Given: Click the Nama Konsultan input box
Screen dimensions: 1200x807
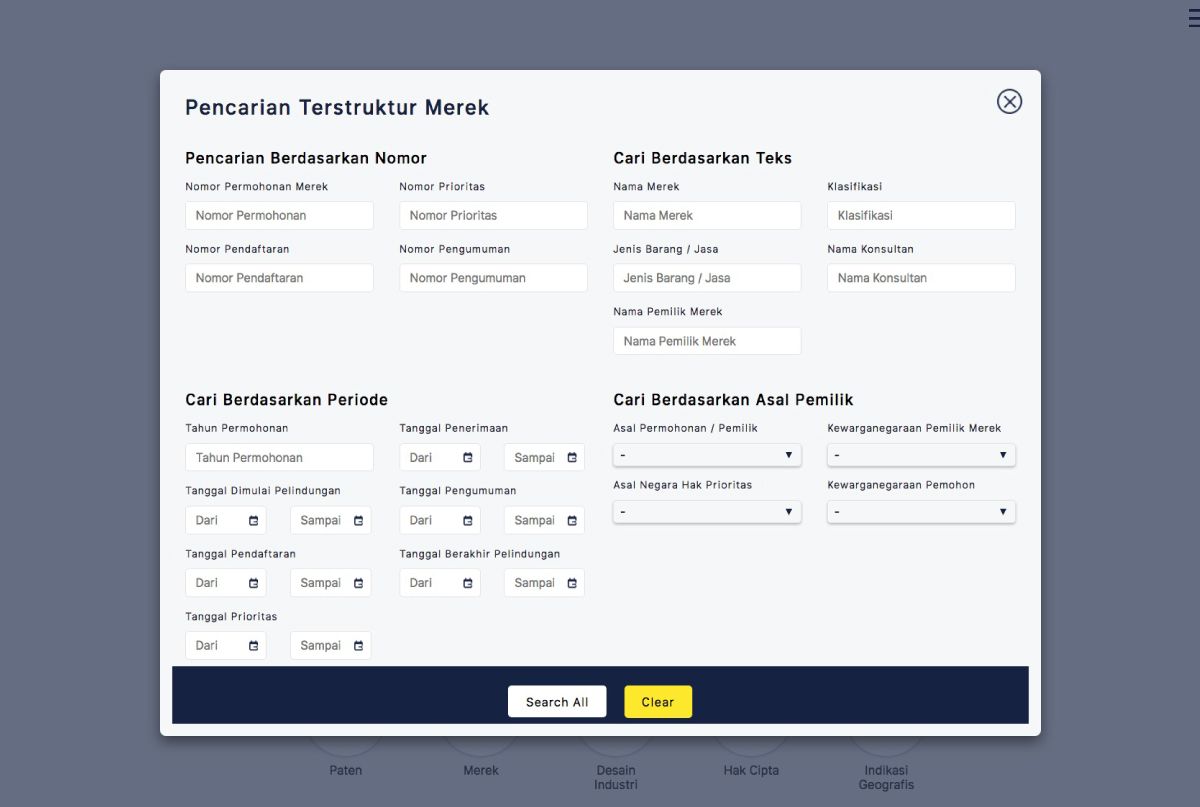Looking at the screenshot, I should pos(921,278).
